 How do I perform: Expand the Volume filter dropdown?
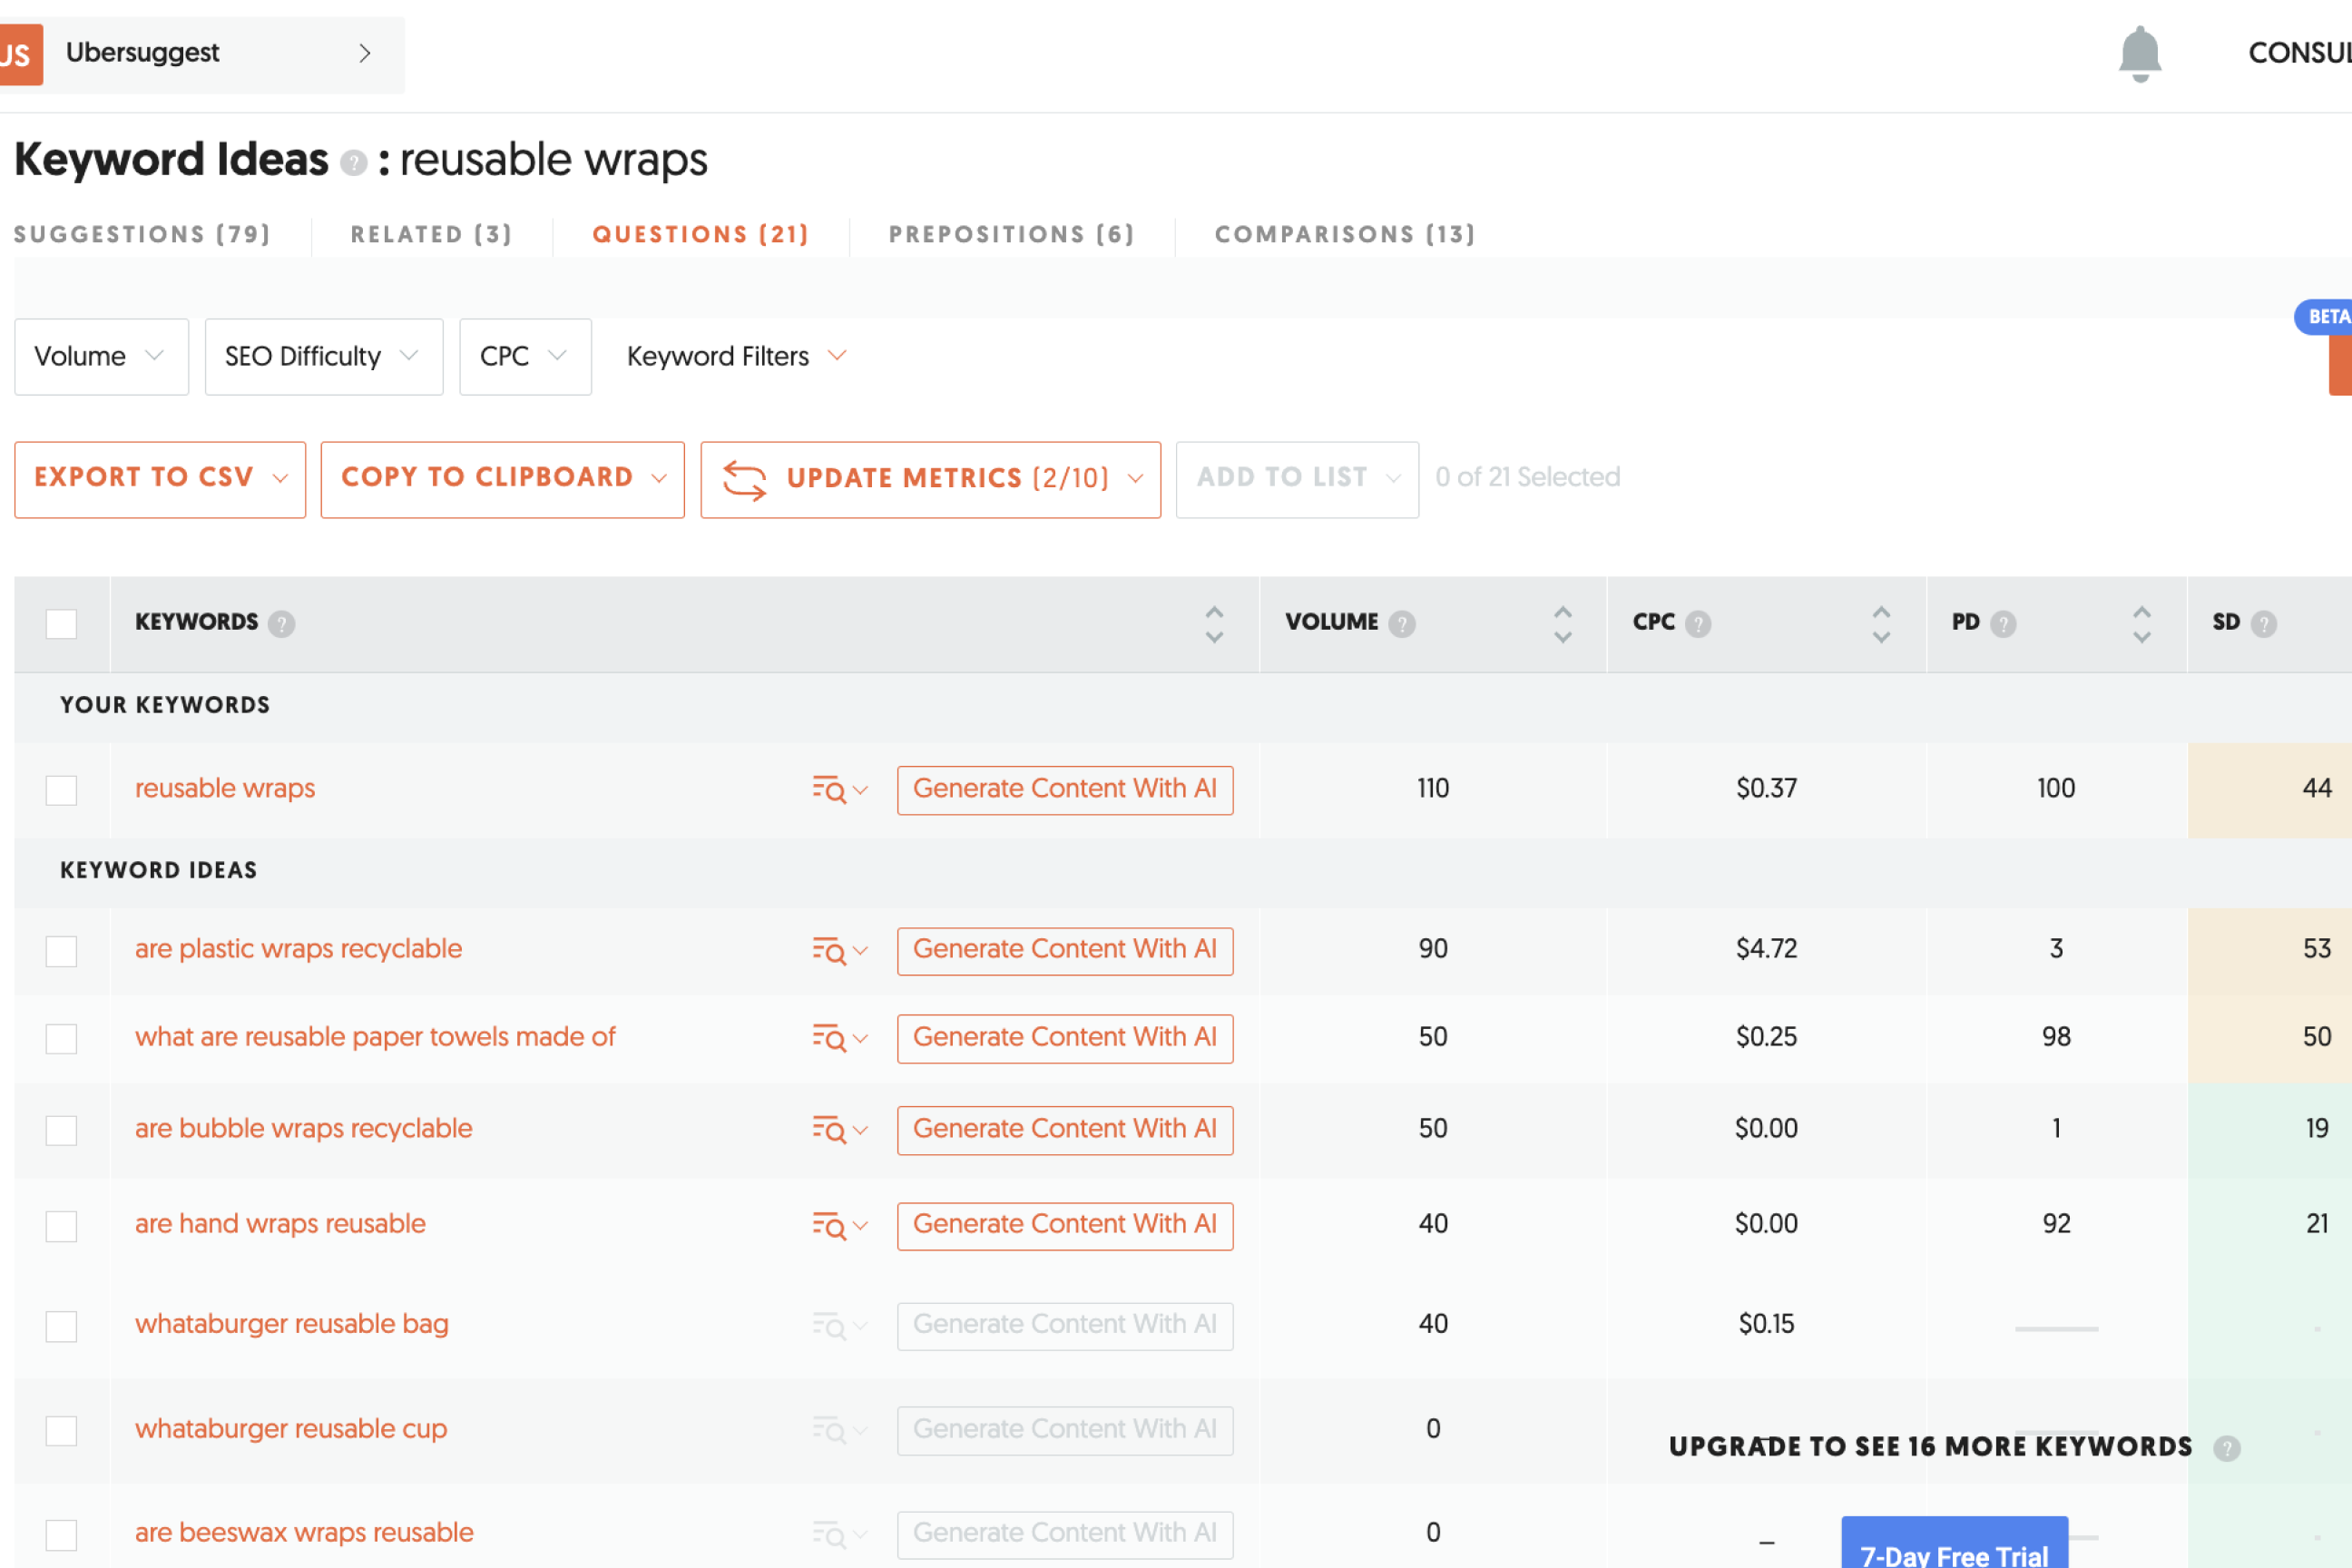[100, 357]
